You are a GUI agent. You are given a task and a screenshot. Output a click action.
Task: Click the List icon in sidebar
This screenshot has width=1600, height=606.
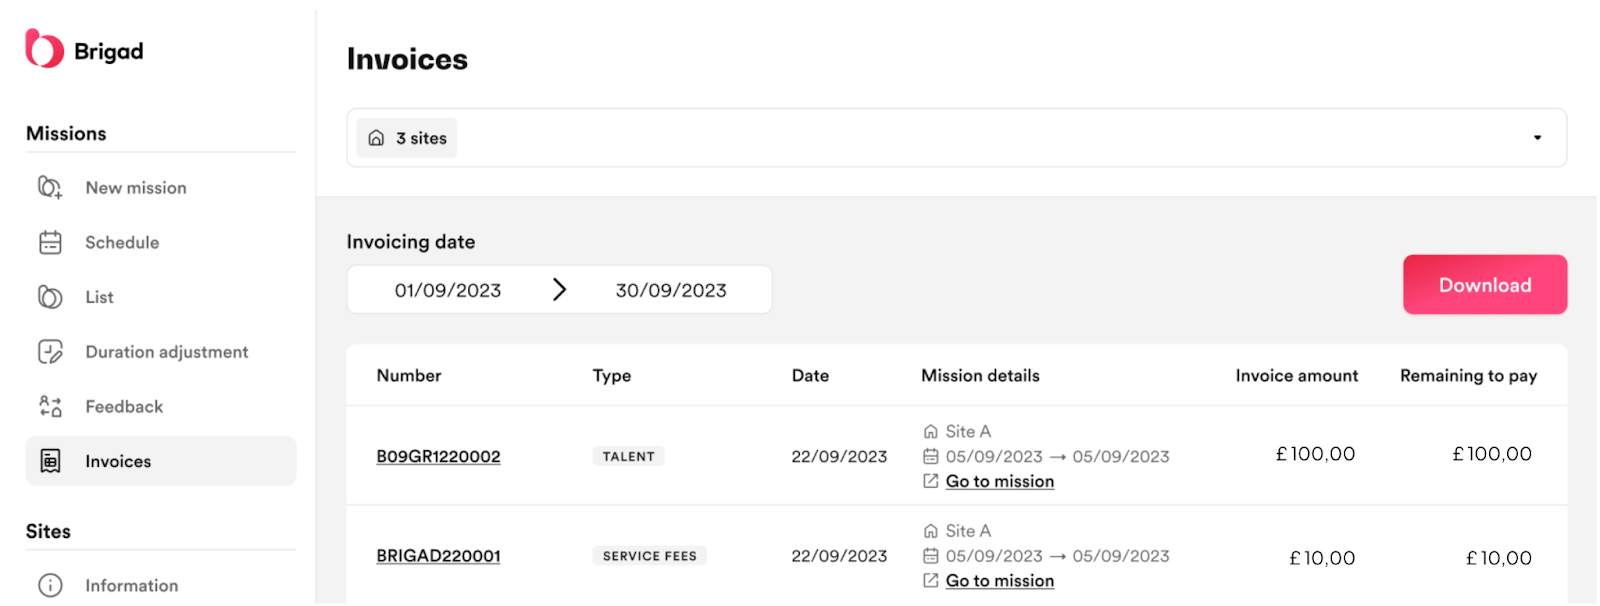pyautogui.click(x=50, y=297)
